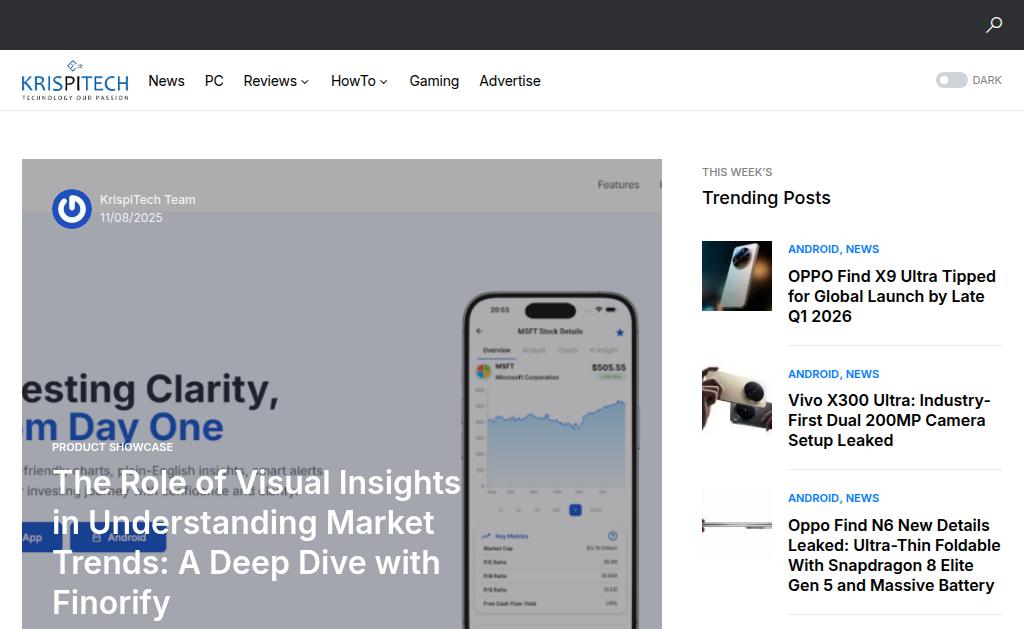Open the HowTo menu label
The width and height of the screenshot is (1024, 629).
tap(353, 81)
